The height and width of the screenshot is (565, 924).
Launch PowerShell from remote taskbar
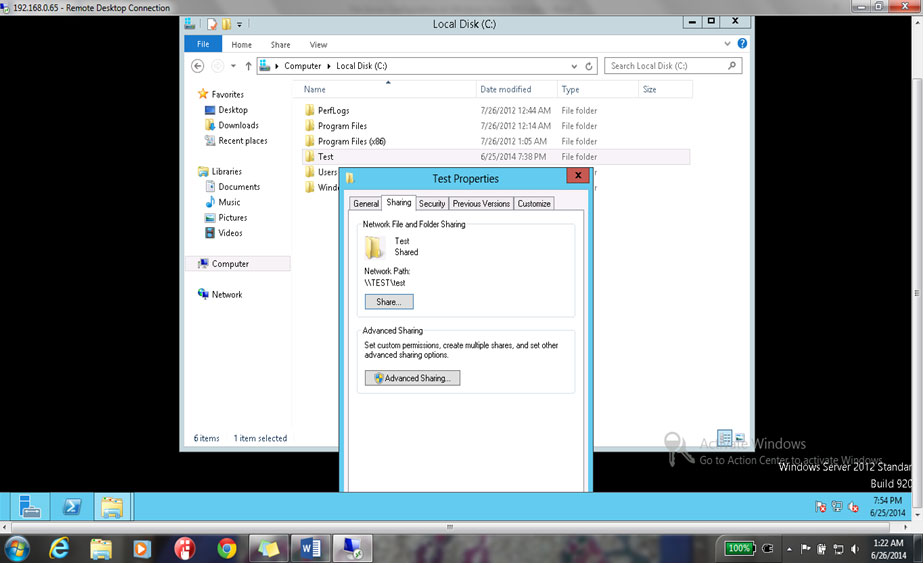72,507
